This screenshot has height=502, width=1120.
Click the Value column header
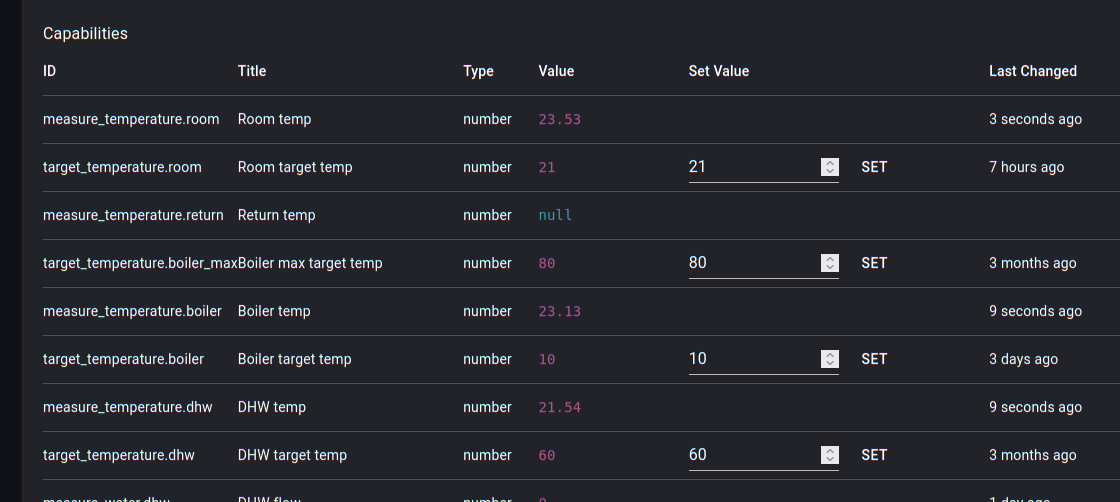556,72
